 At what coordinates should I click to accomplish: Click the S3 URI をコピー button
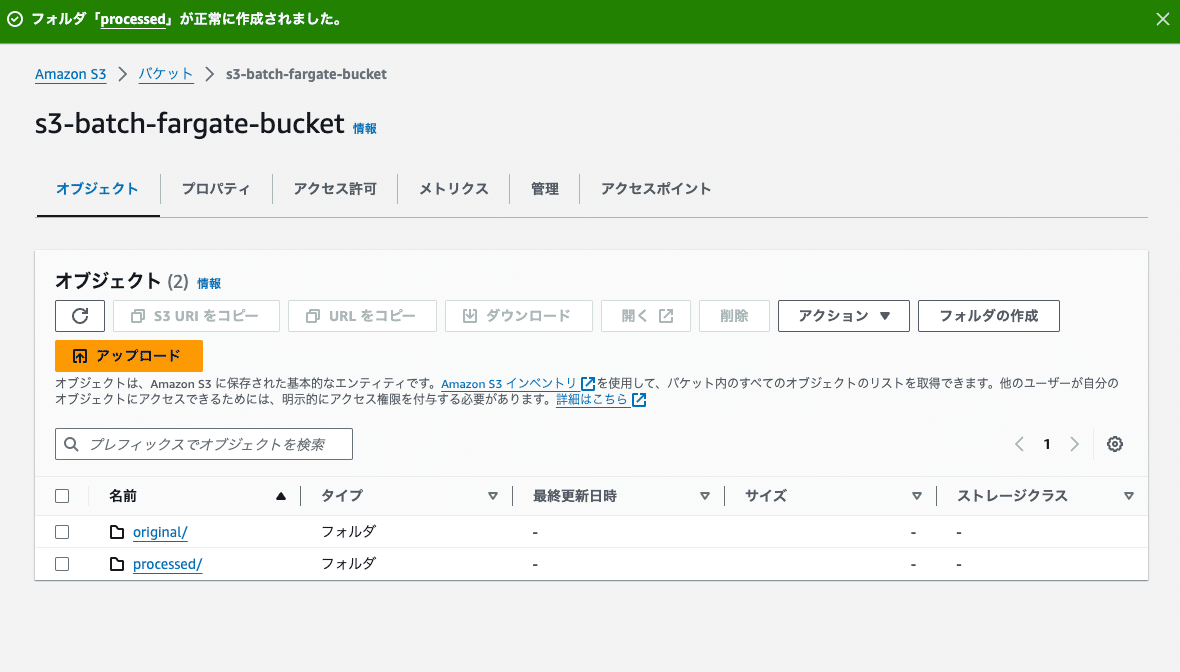196,316
